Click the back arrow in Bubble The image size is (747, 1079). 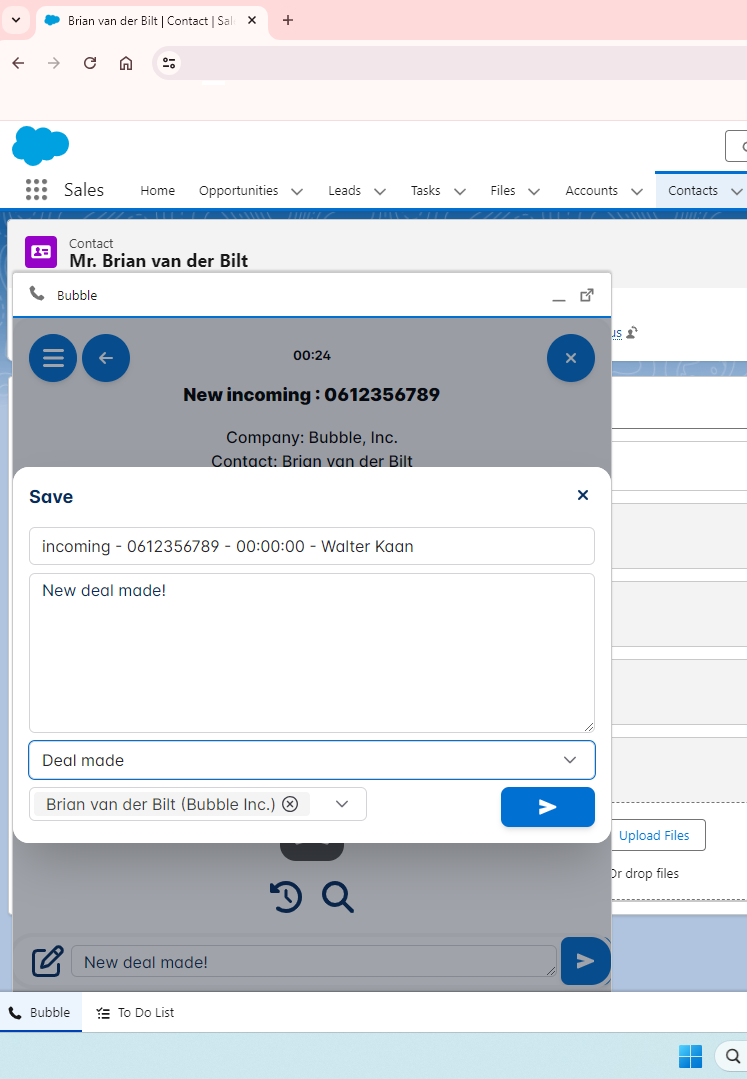(106, 358)
